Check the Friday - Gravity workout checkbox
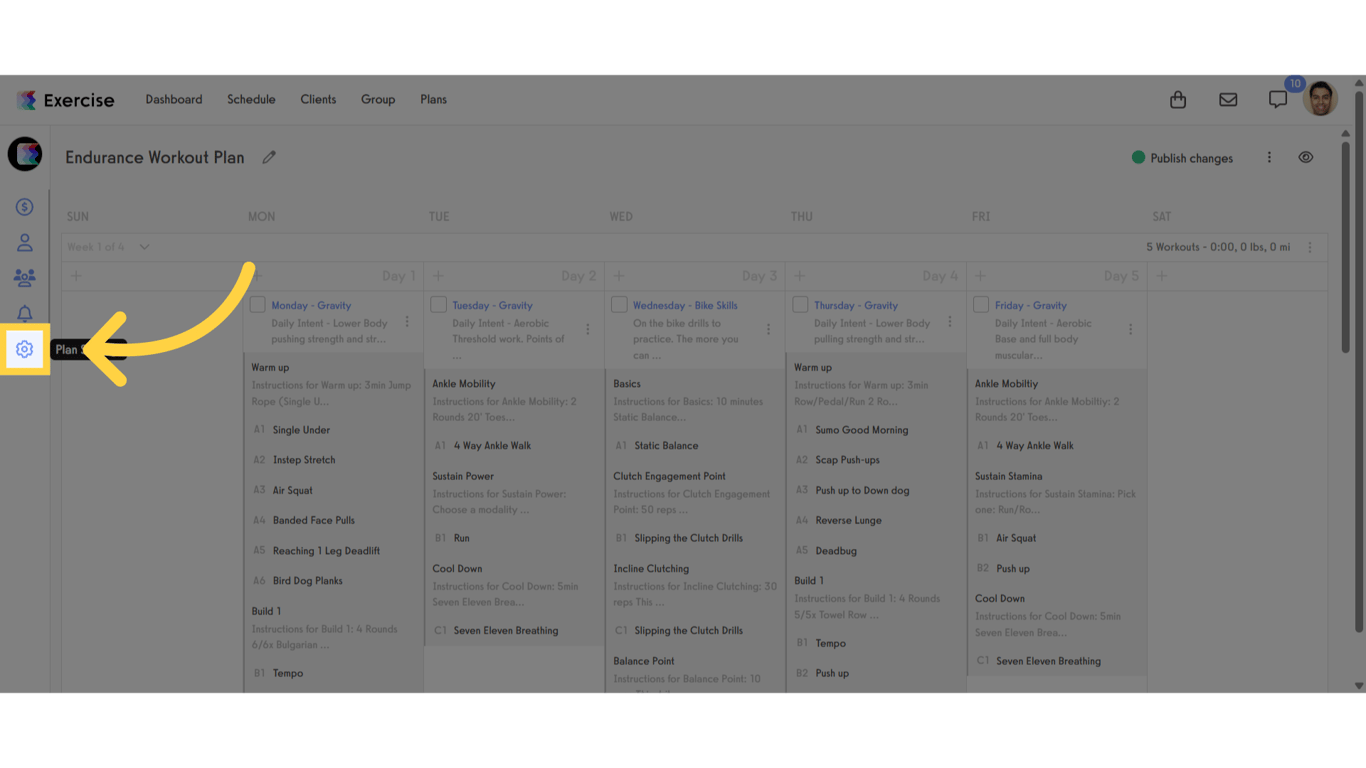Viewport: 1366px width, 768px height. click(981, 305)
